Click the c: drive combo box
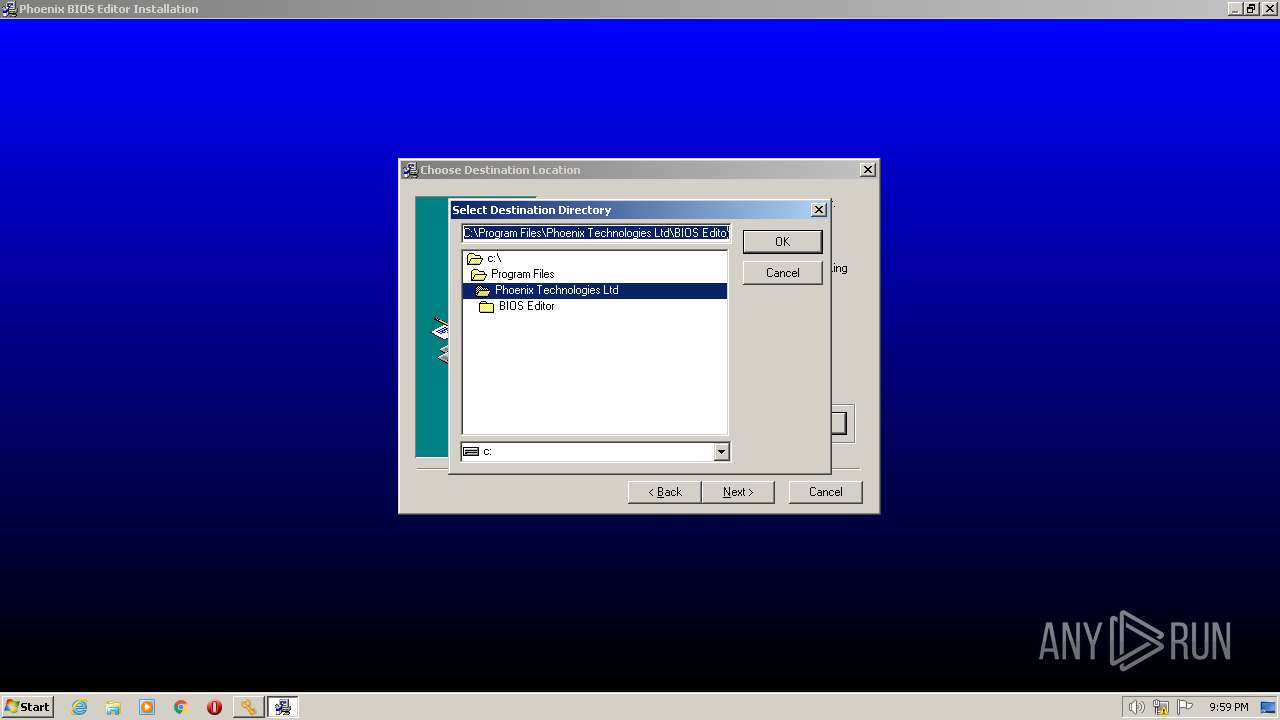Image resolution: width=1280 pixels, height=720 pixels. (x=595, y=452)
